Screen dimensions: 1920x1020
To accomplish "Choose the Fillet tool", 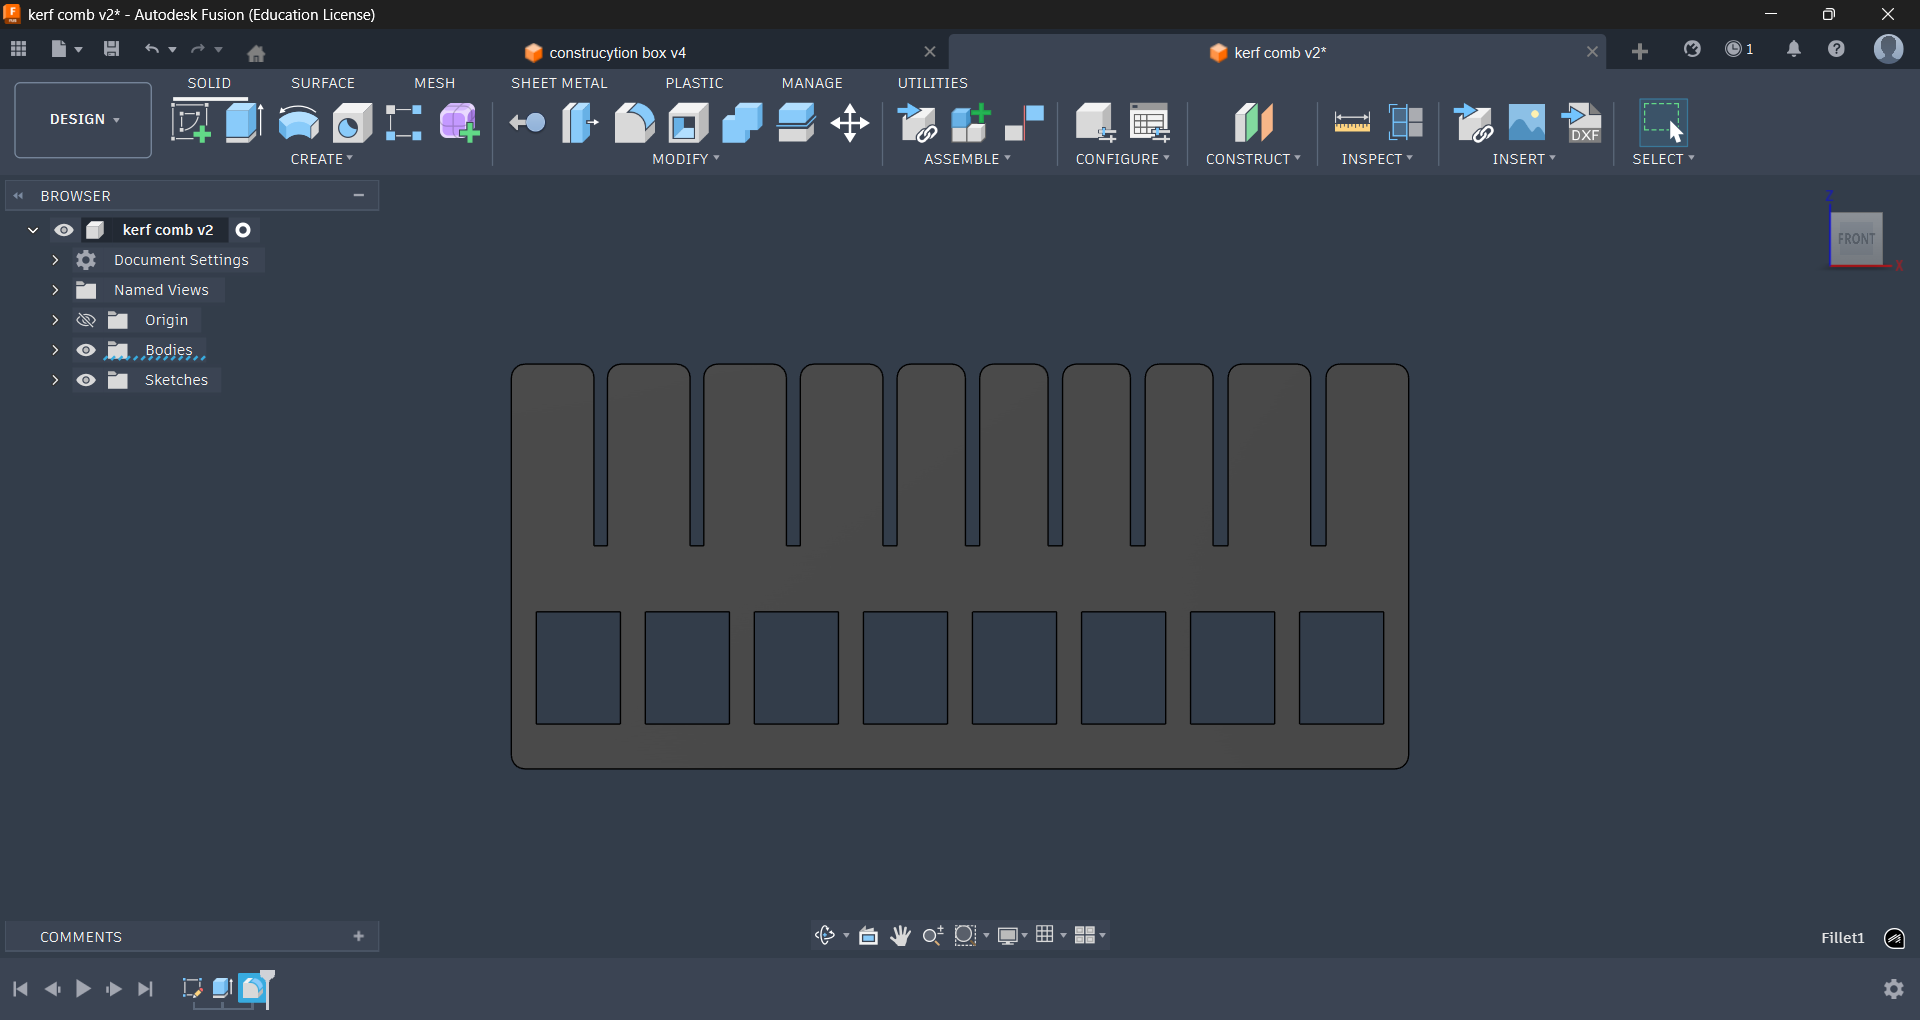I will [x=634, y=123].
